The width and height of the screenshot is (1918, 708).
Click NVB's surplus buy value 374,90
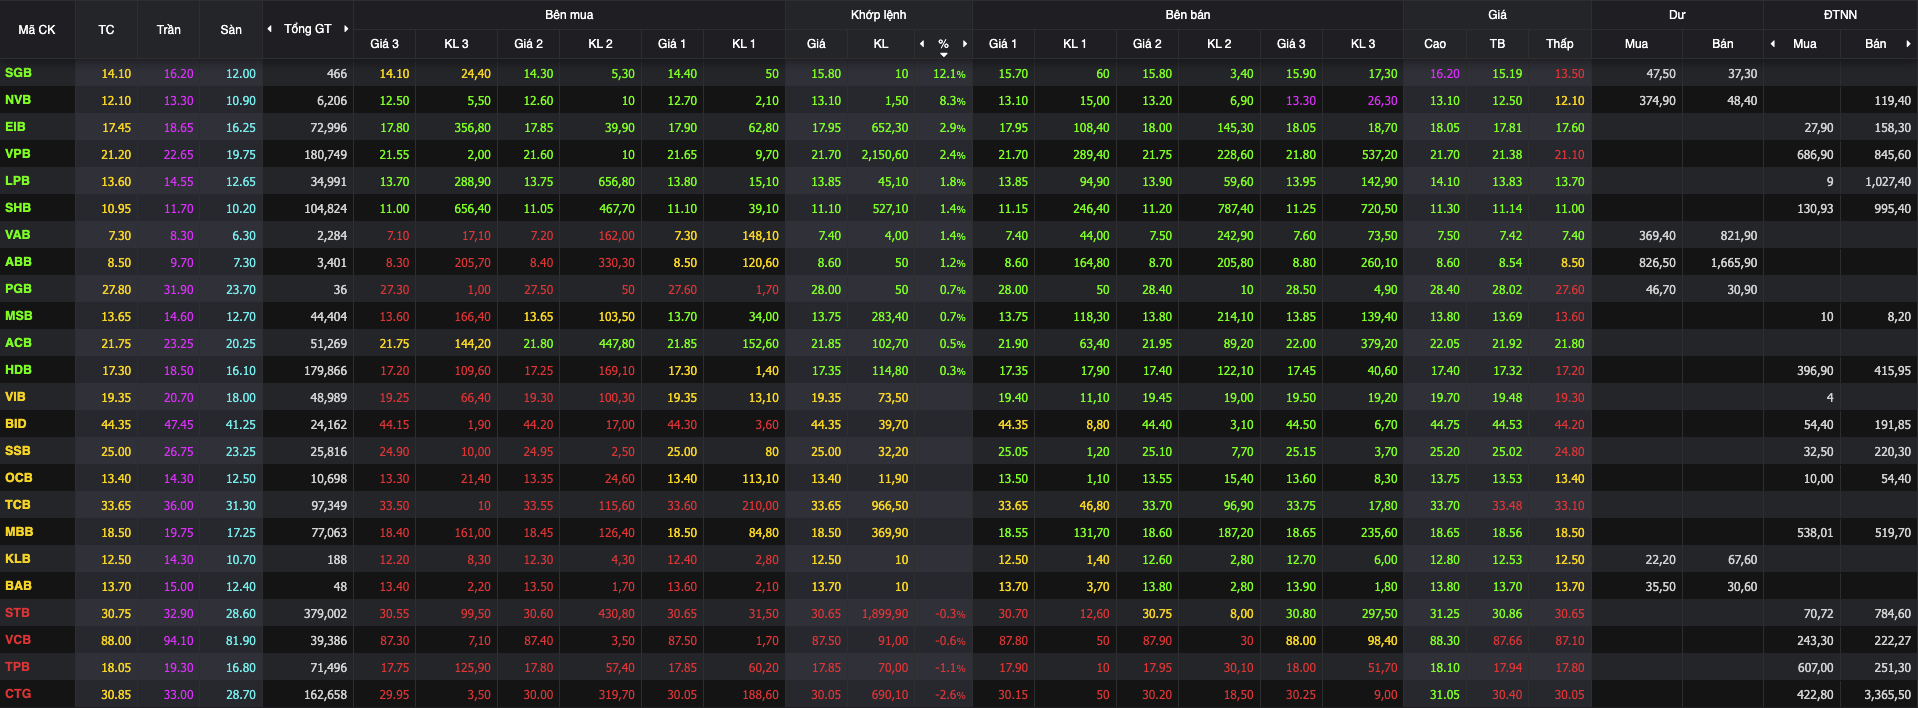1657,101
